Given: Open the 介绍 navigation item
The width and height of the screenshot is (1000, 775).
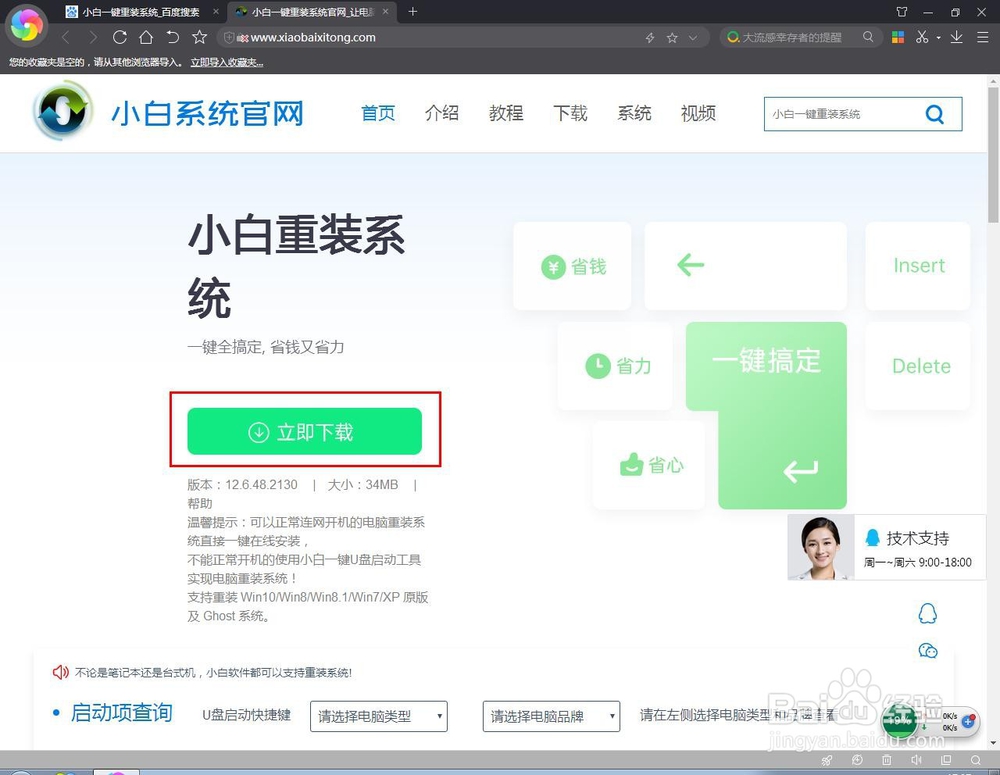Looking at the screenshot, I should (442, 114).
